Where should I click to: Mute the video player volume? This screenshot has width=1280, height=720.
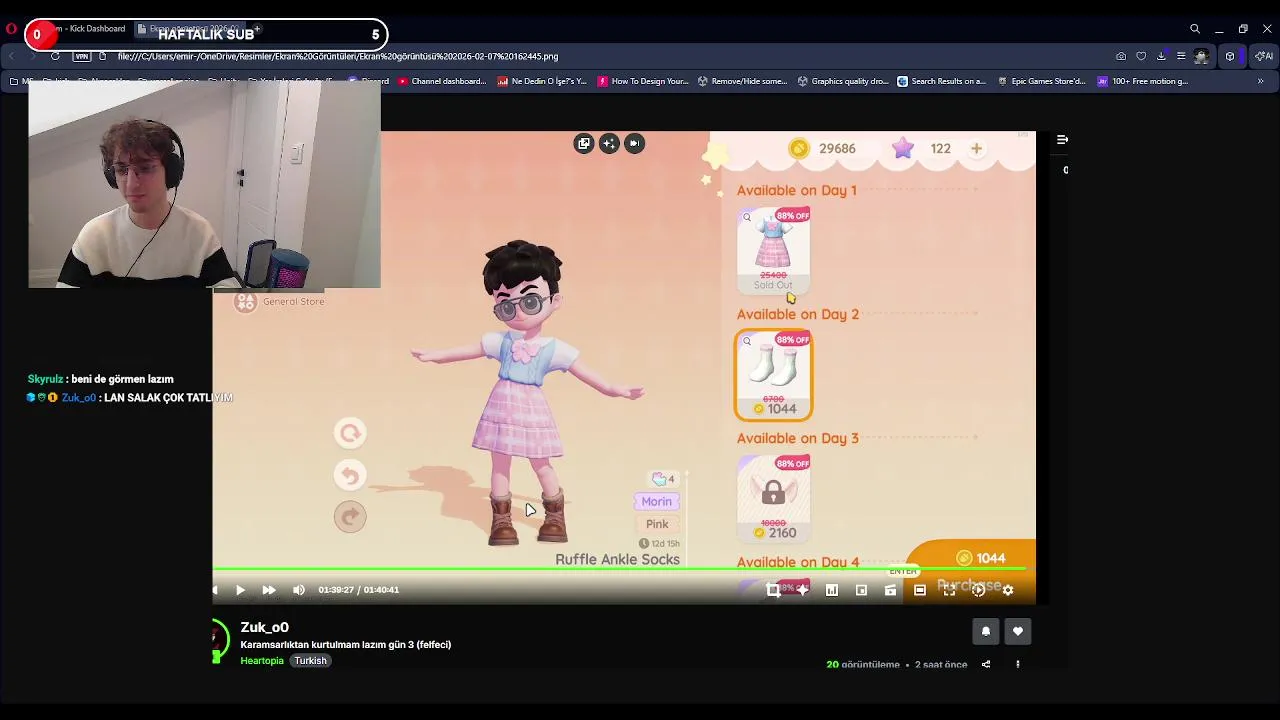[x=298, y=590]
